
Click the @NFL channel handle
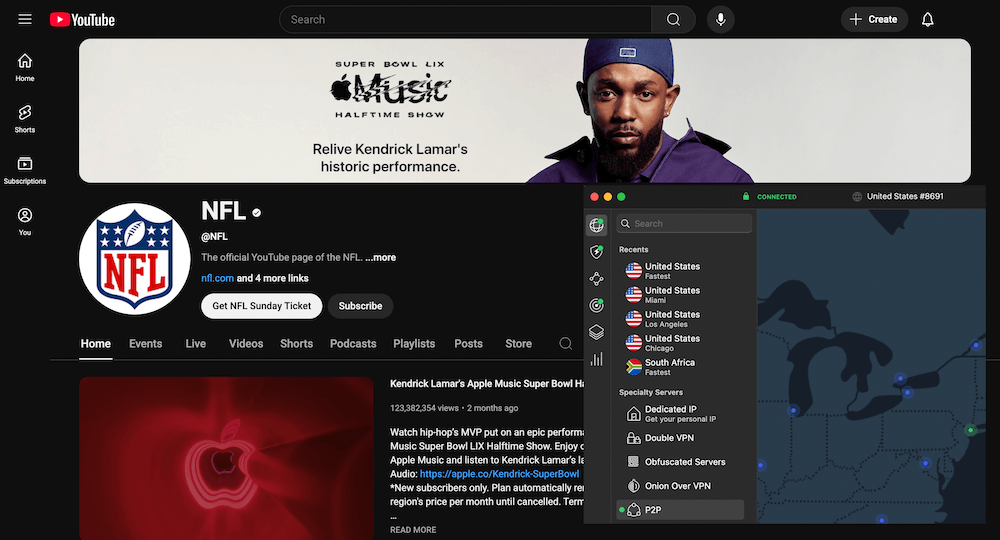[214, 237]
